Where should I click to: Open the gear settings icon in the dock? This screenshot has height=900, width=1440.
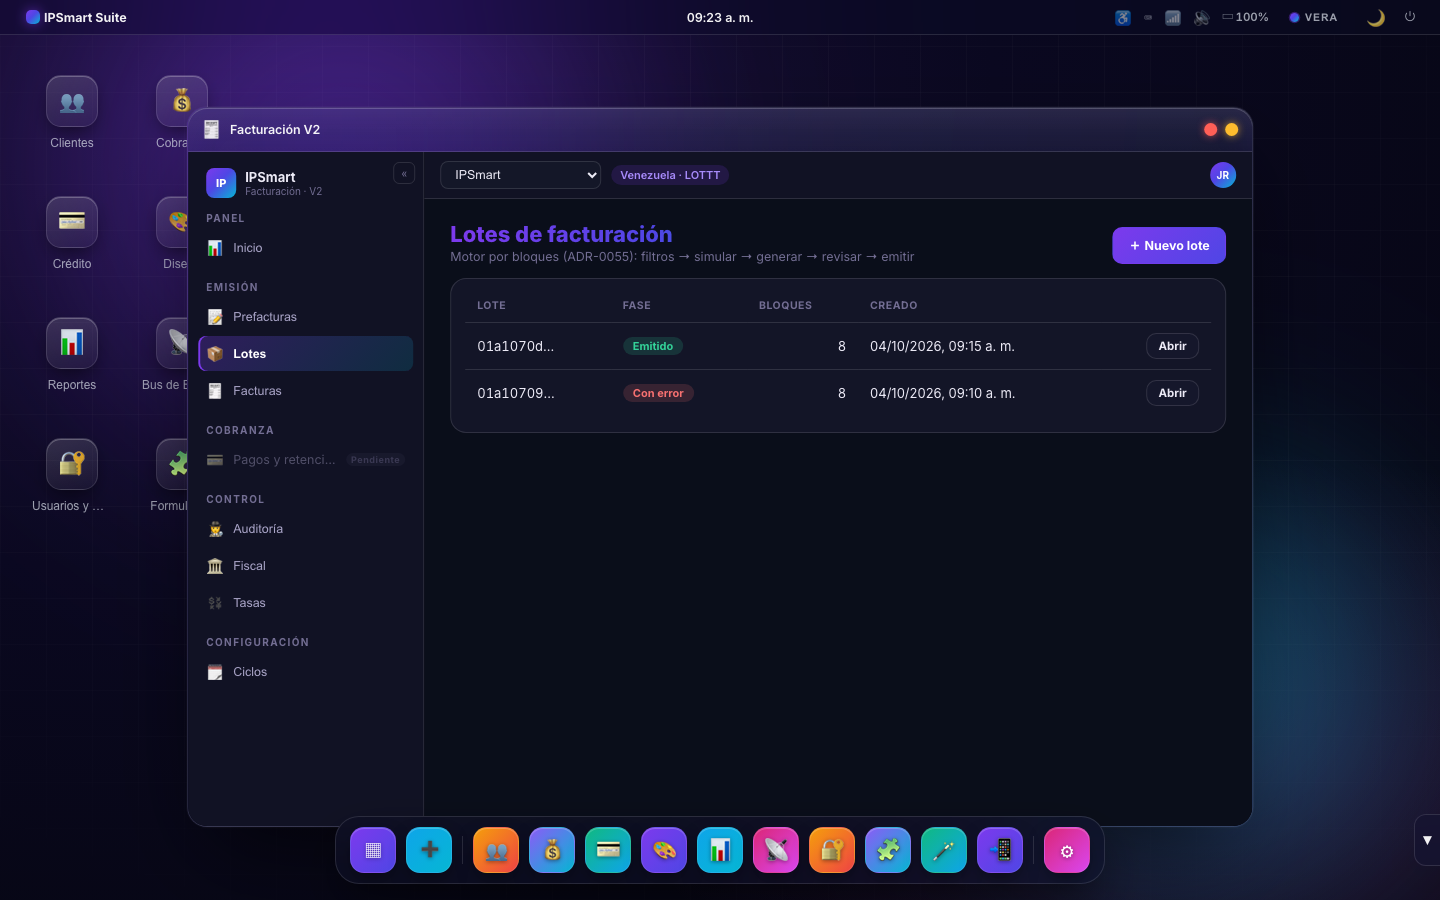tap(1067, 850)
